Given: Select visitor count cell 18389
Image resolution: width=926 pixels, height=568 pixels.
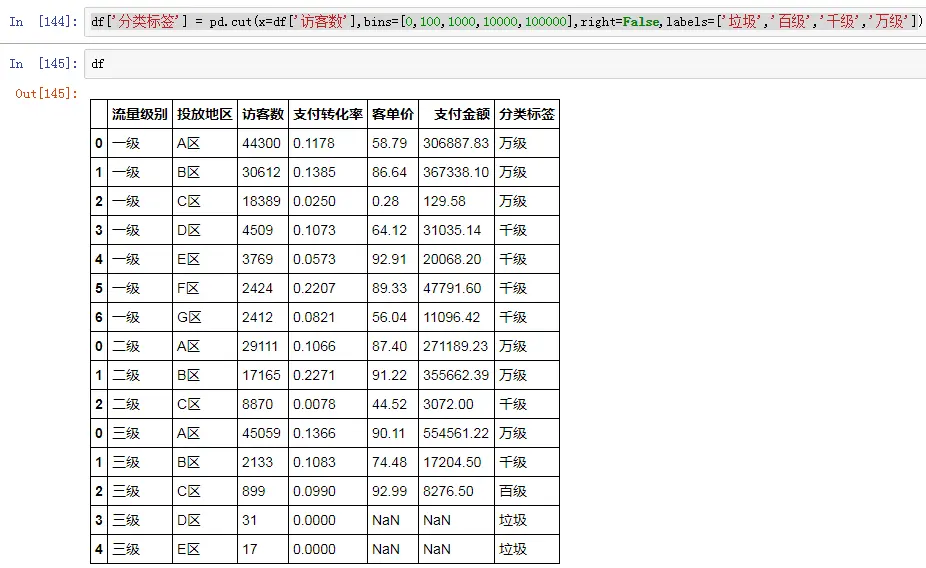Looking at the screenshot, I should [x=261, y=201].
